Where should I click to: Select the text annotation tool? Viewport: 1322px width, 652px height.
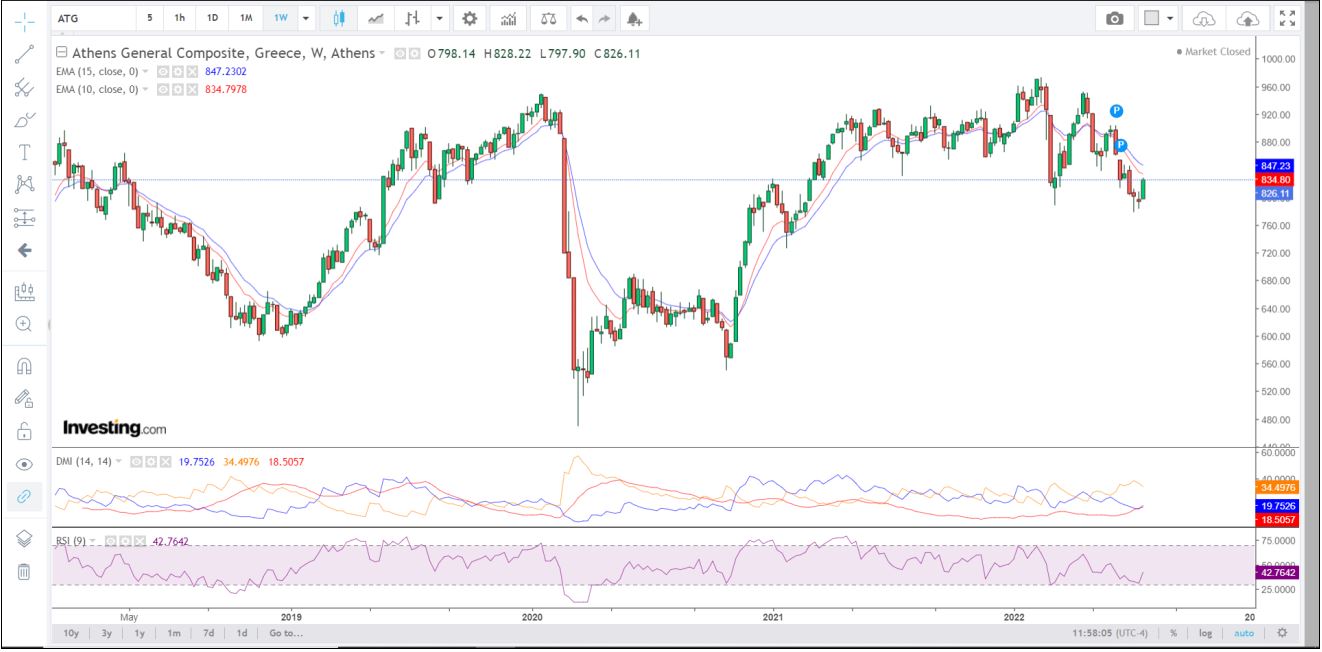click(x=25, y=152)
